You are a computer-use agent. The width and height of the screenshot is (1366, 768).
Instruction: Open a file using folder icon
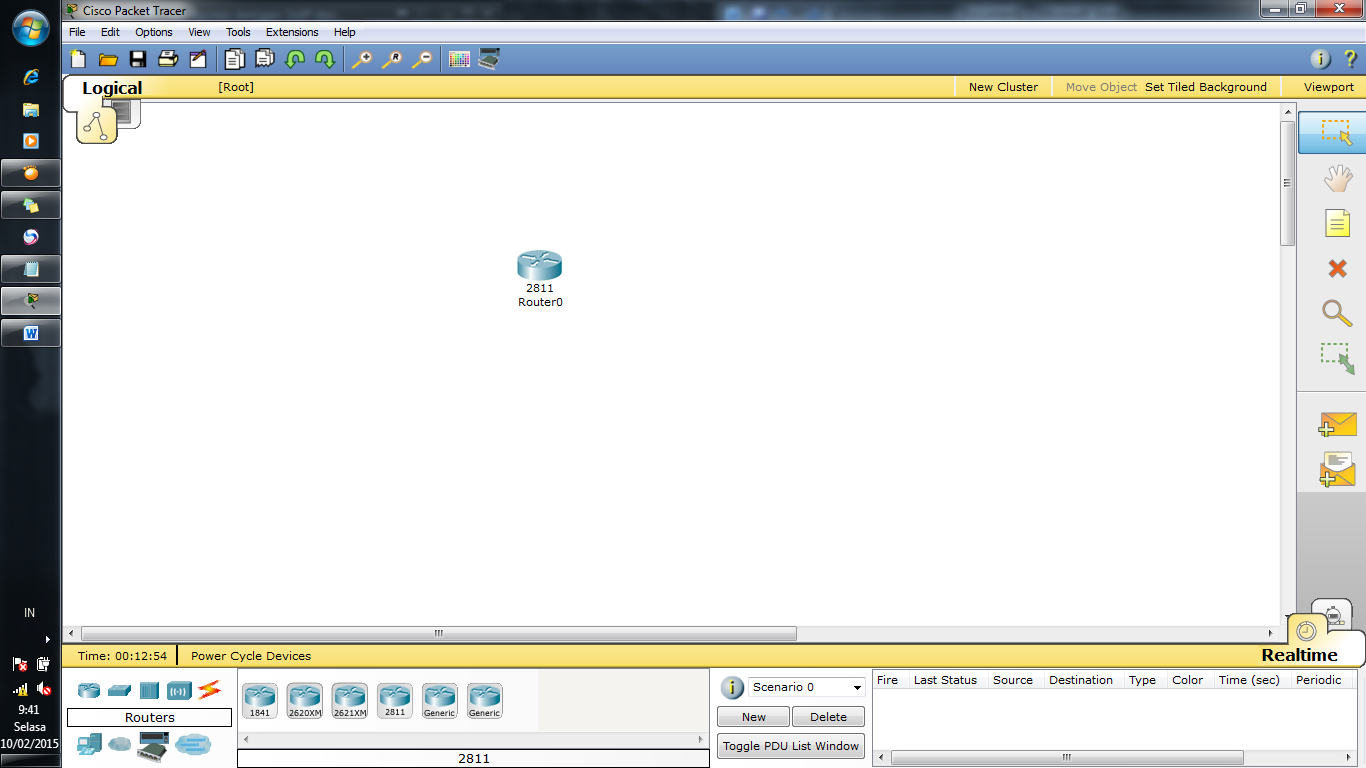pos(108,59)
